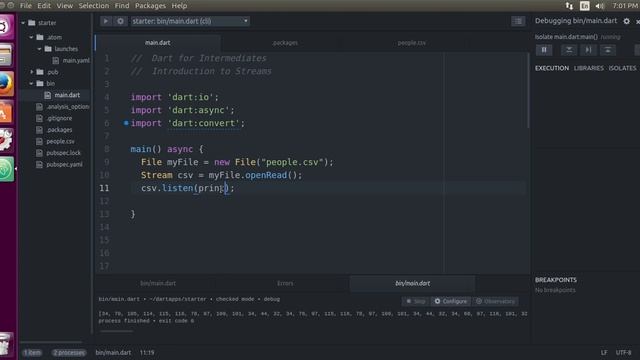Open pubspec.yaml in the file tree
640x360 pixels.
tap(60, 164)
